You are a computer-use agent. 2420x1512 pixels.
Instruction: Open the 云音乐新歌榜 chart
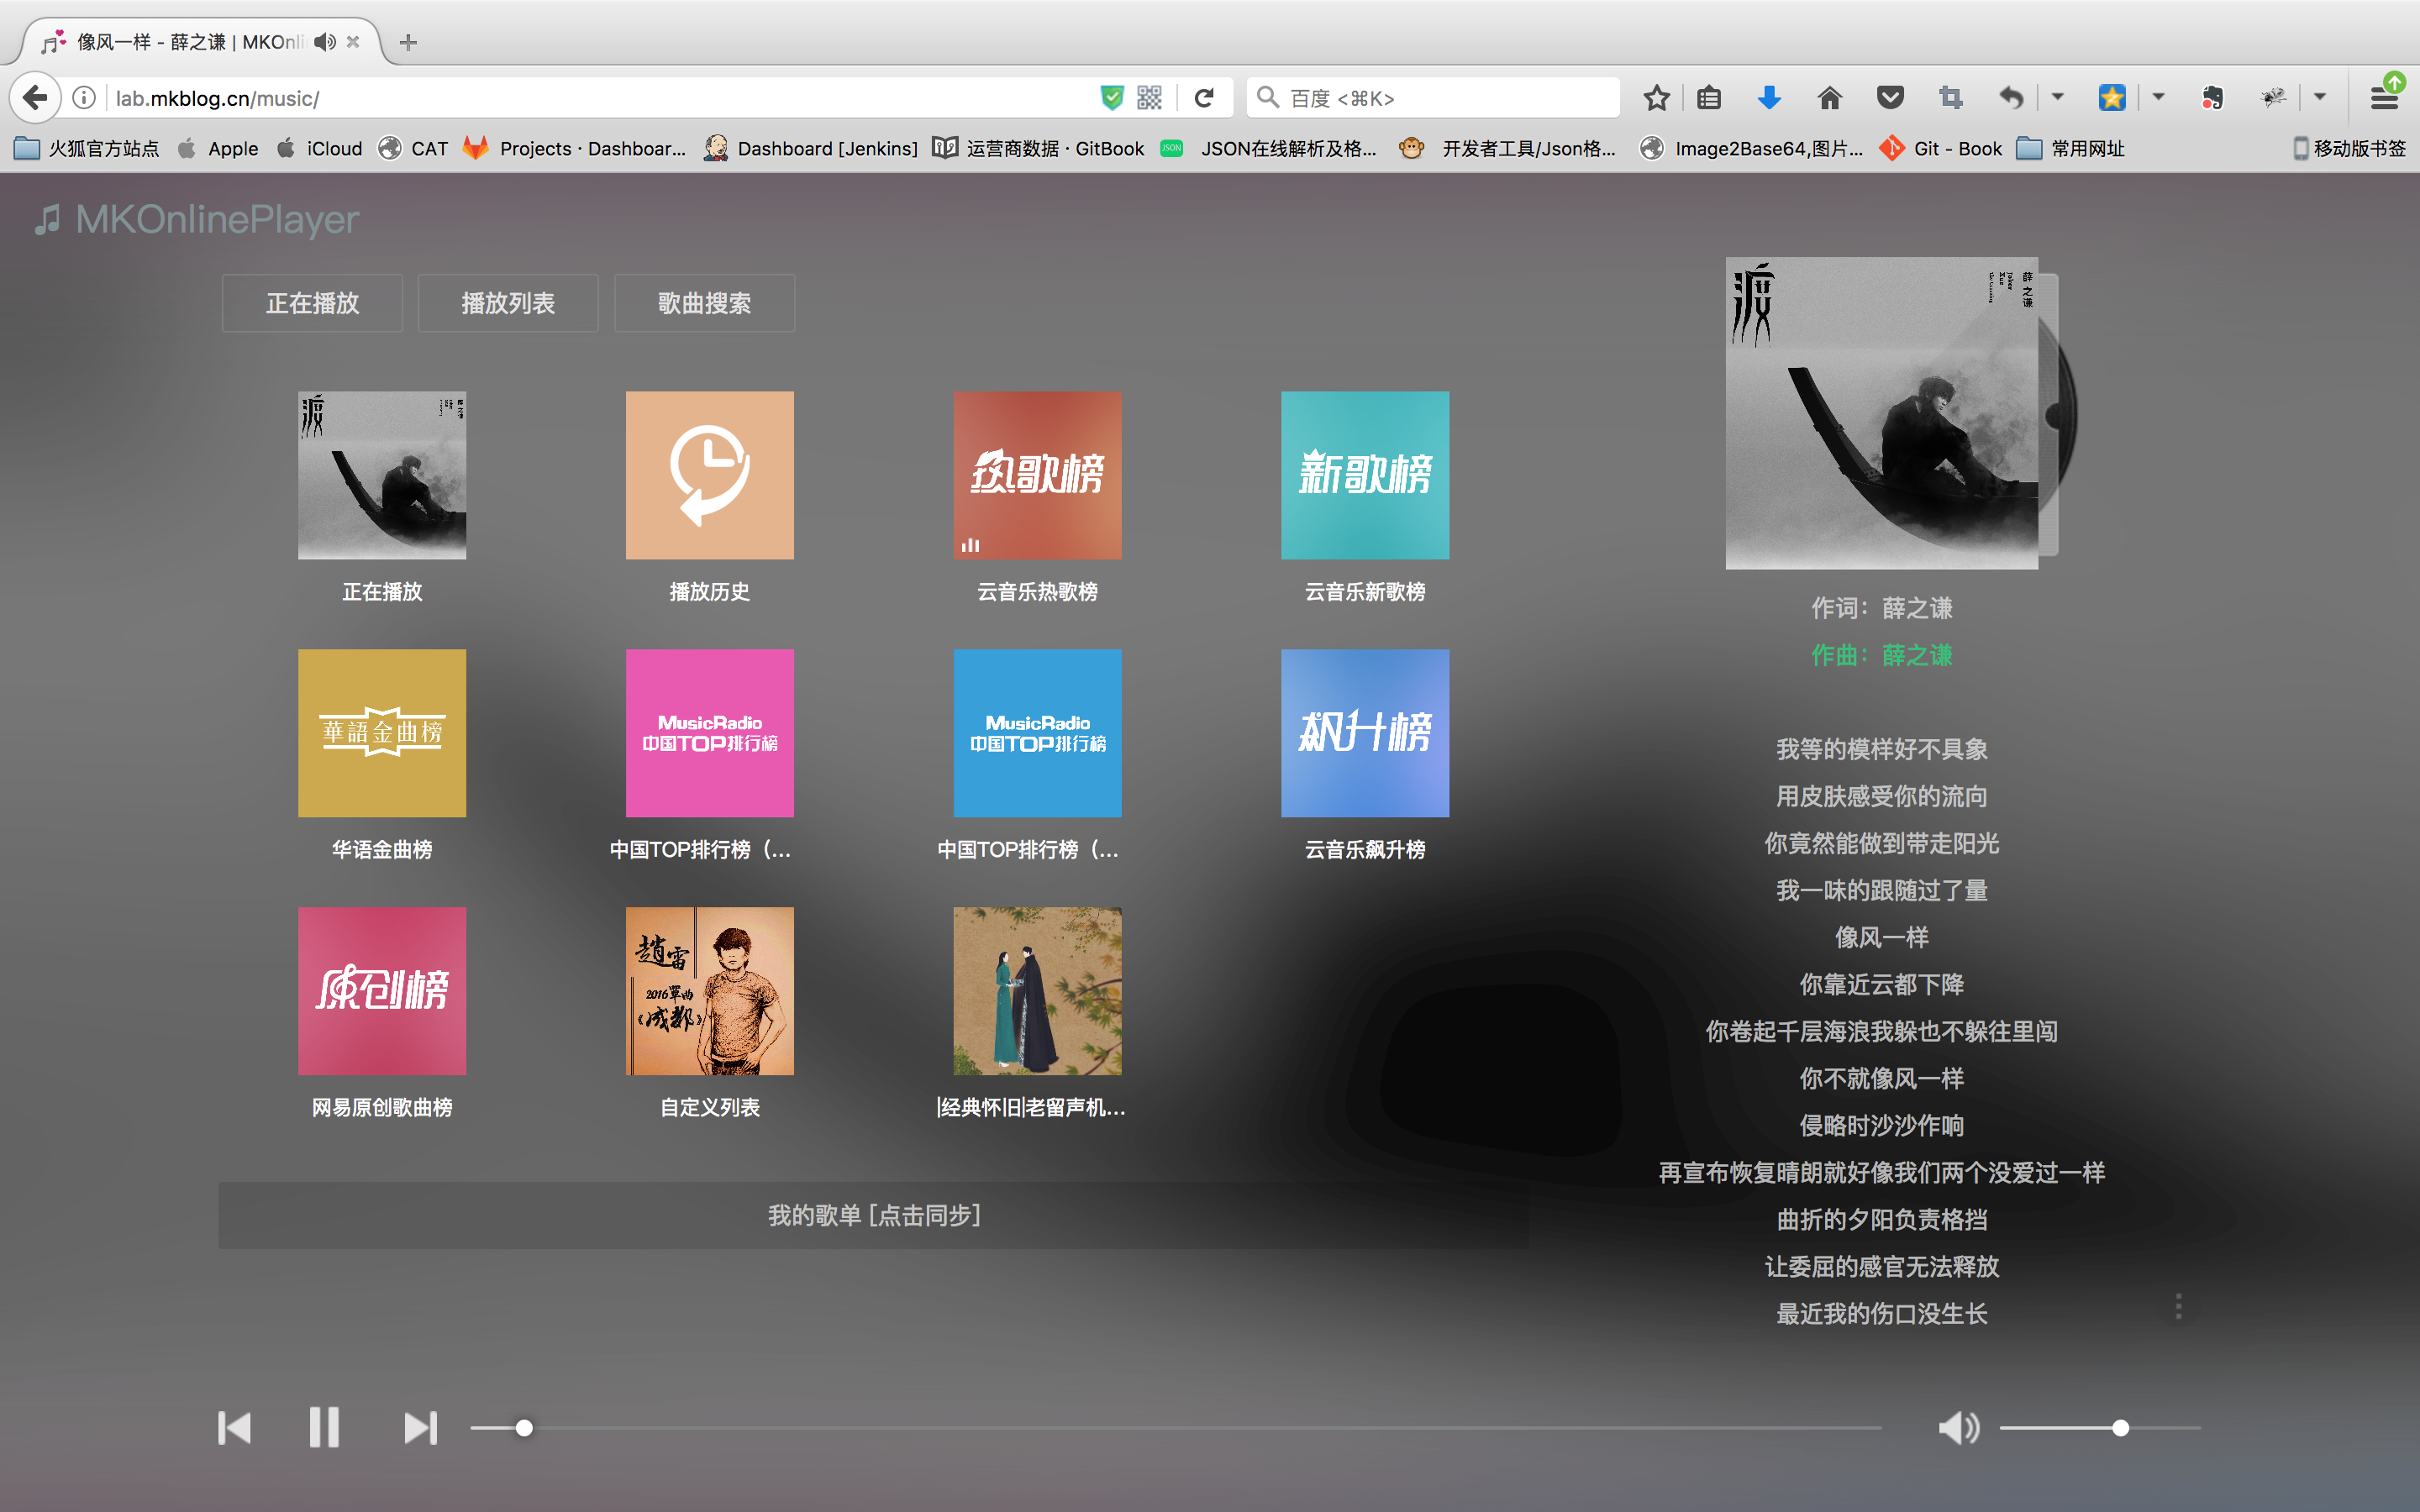click(1364, 475)
